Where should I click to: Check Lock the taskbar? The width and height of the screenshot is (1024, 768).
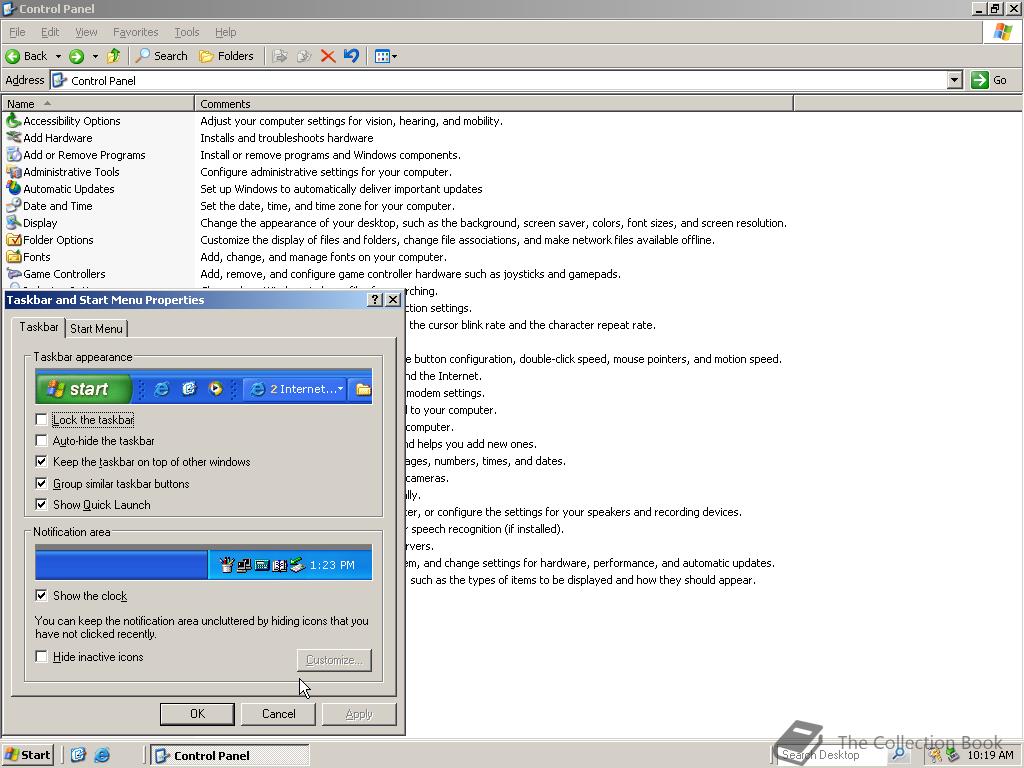click(41, 420)
